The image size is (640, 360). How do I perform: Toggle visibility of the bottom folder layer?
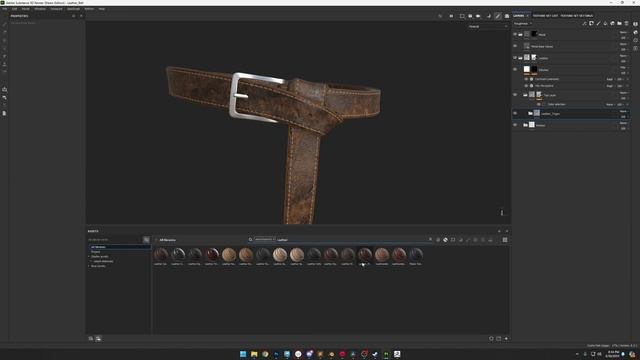click(515, 125)
